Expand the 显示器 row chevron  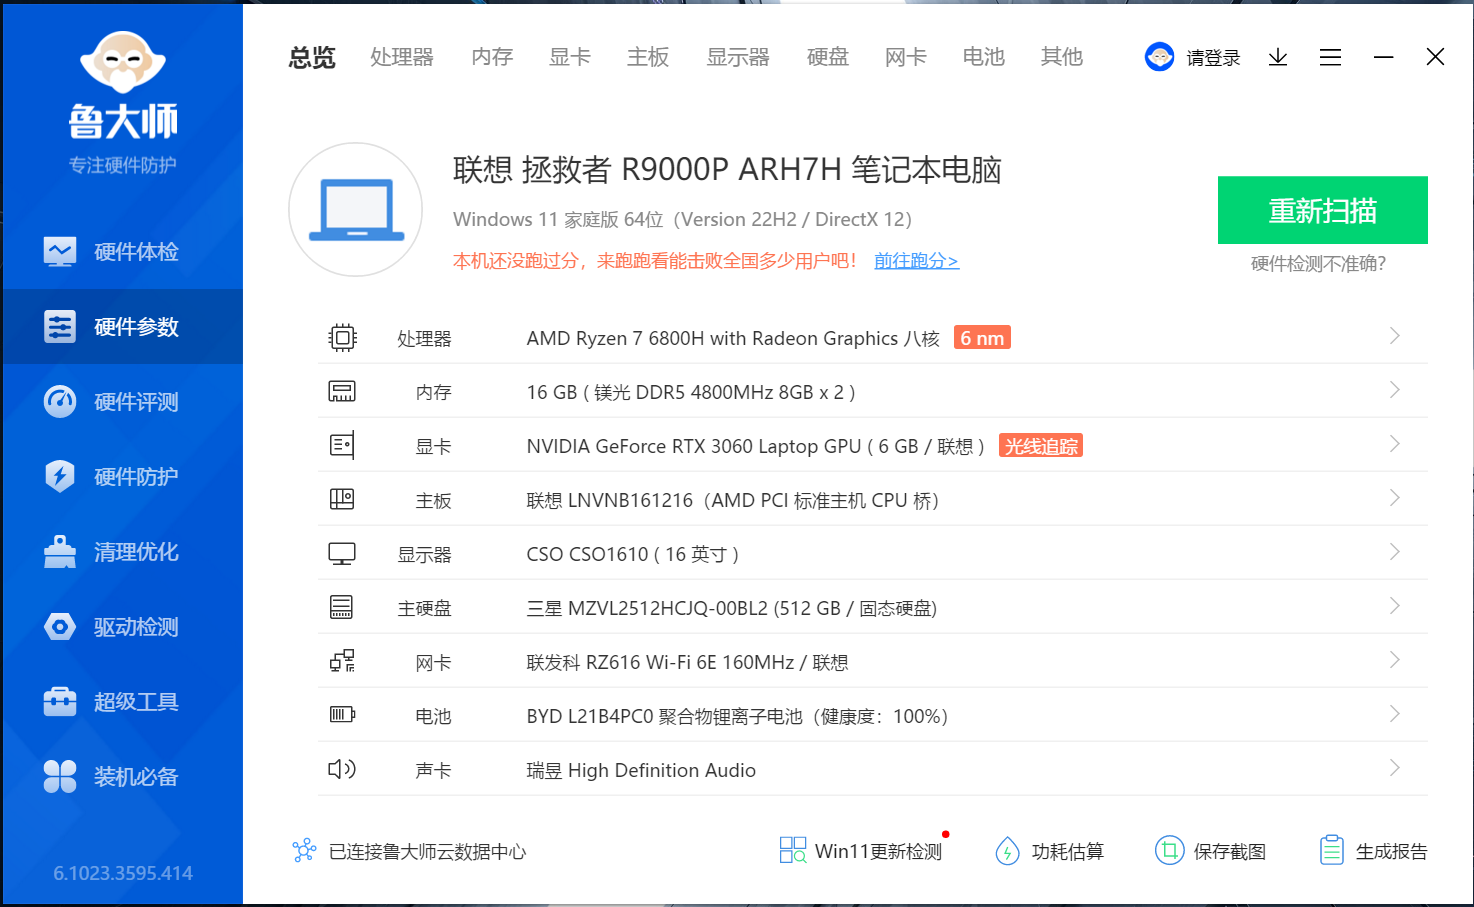click(1395, 552)
